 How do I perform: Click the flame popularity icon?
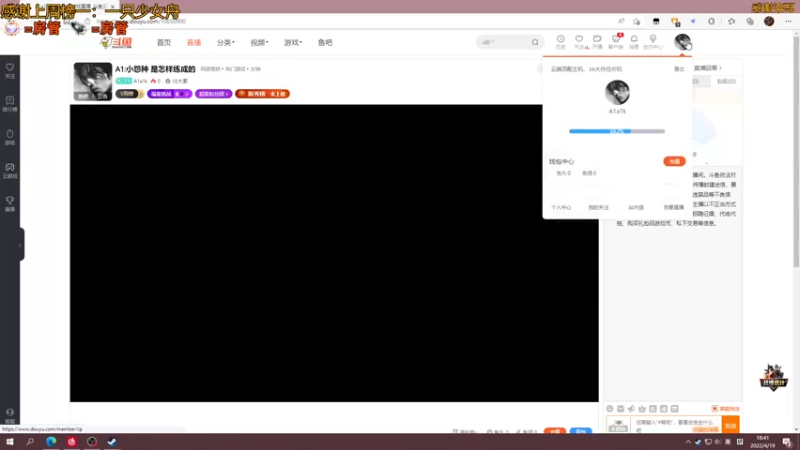(x=153, y=81)
